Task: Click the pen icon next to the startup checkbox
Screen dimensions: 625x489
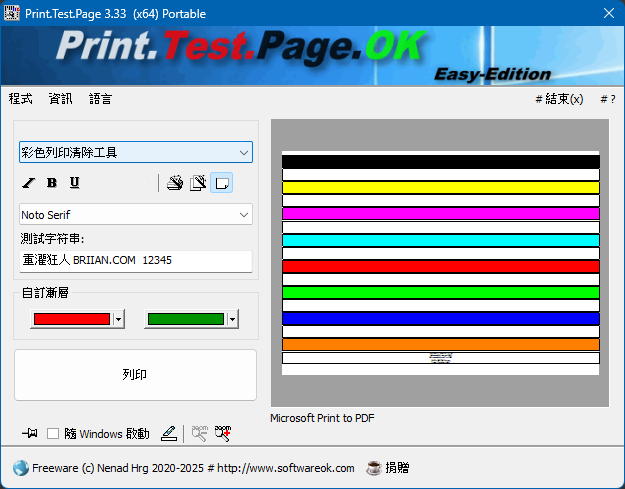Action: (x=169, y=433)
